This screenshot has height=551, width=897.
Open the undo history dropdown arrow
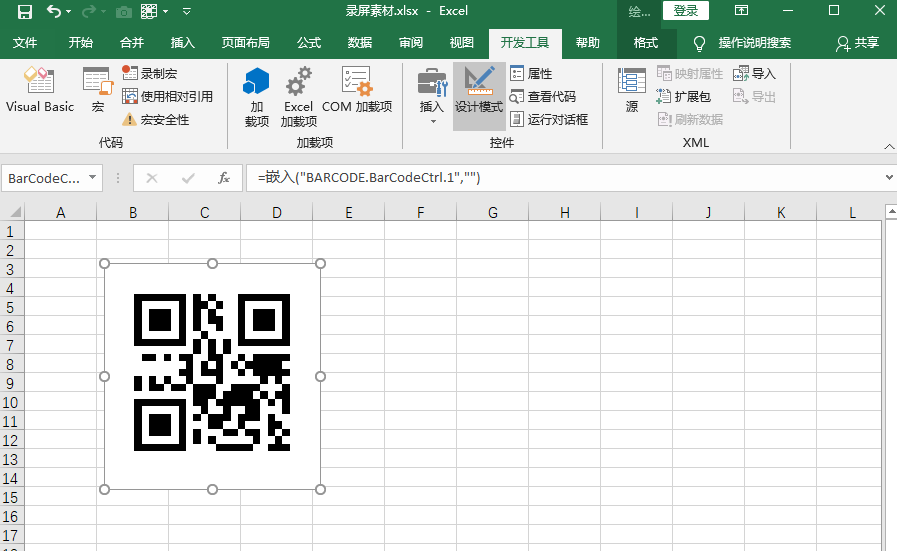(x=69, y=11)
